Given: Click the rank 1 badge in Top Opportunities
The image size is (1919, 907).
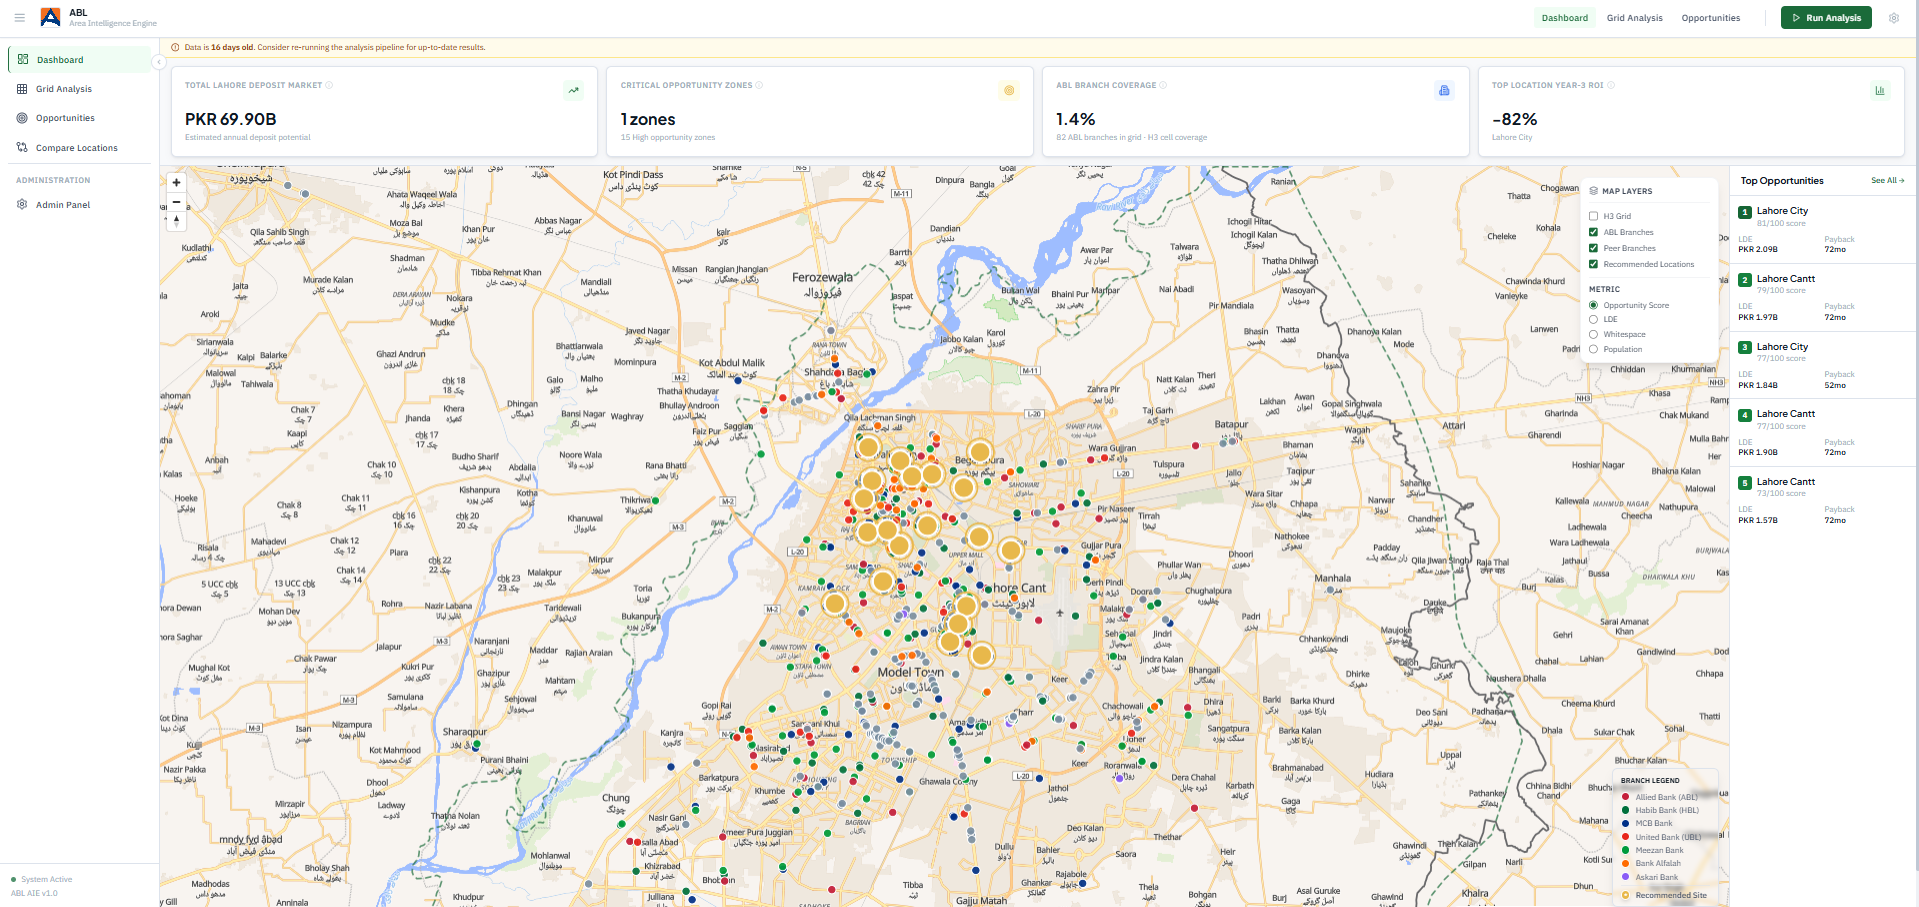Looking at the screenshot, I should point(1745,212).
